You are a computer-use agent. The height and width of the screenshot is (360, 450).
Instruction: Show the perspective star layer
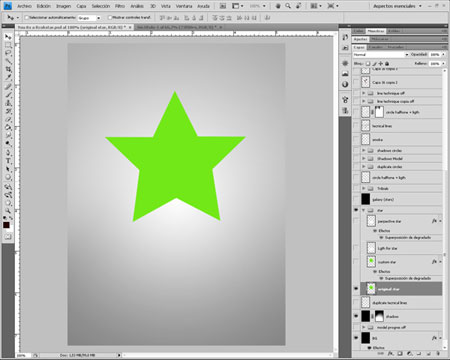[356, 221]
